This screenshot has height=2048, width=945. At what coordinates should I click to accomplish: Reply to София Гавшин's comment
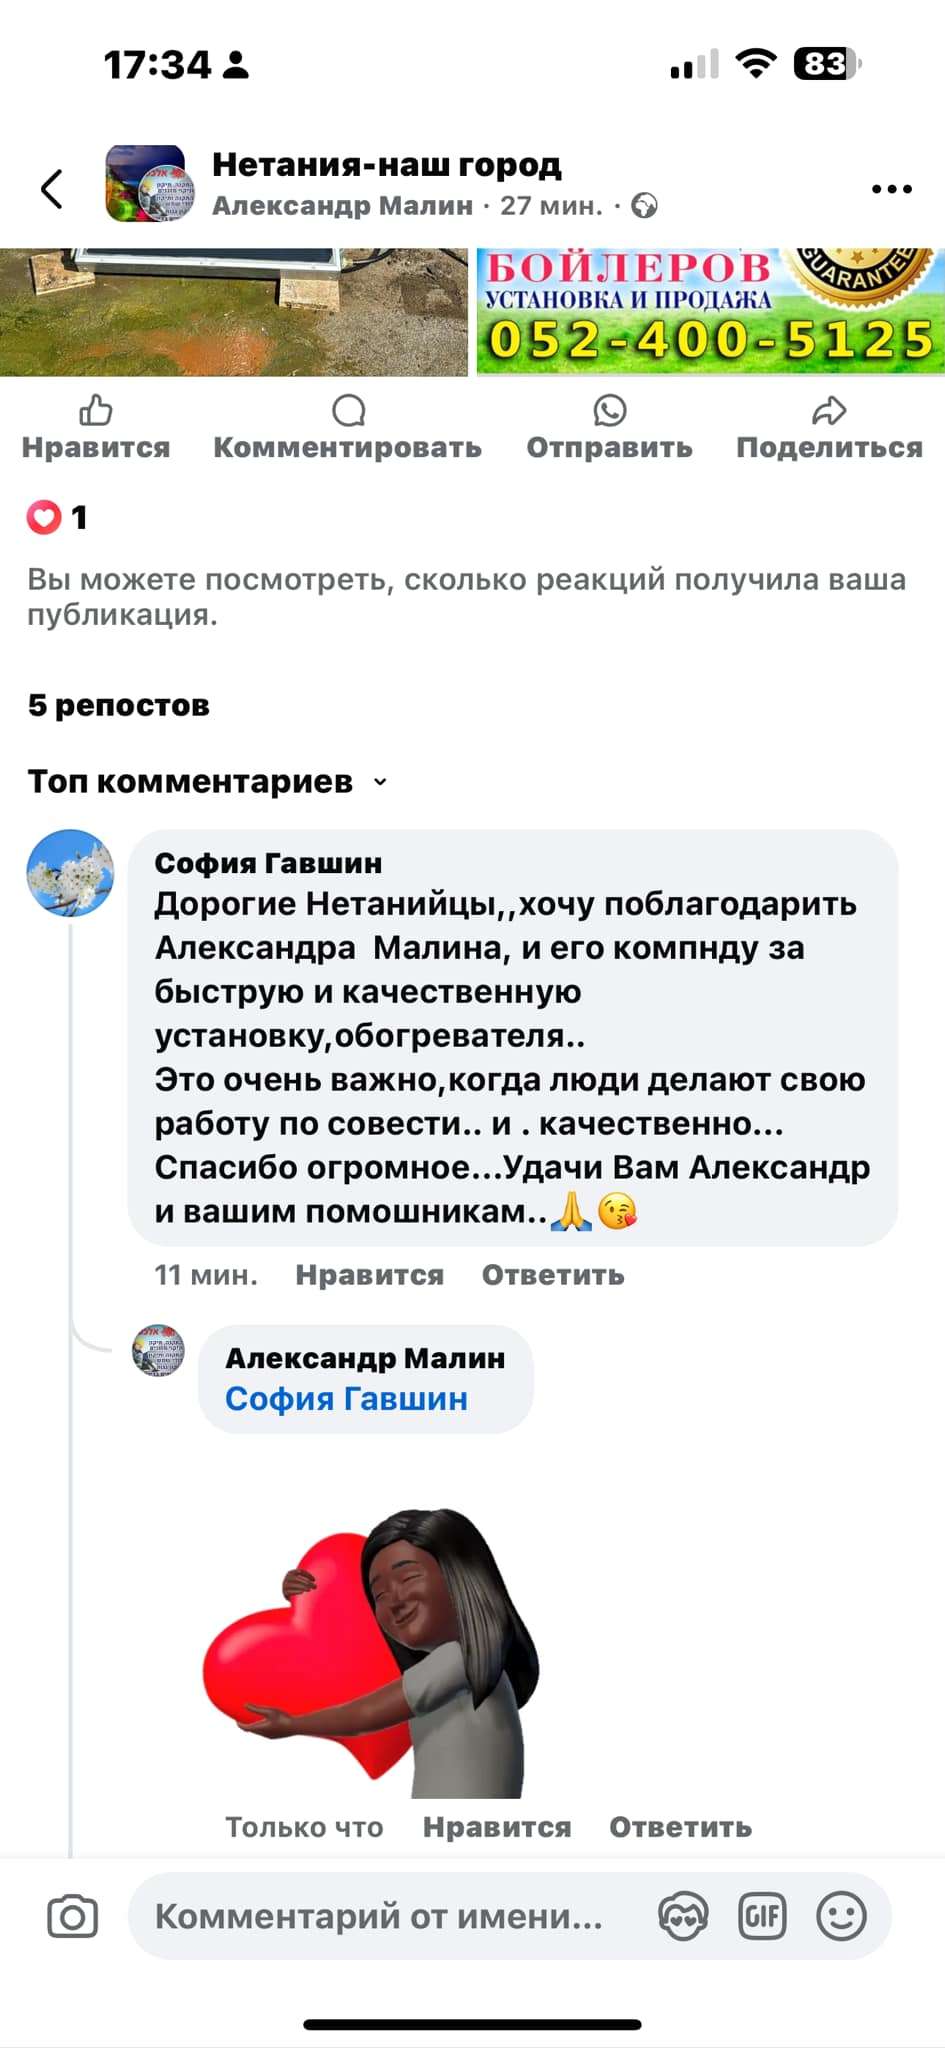553,1275
